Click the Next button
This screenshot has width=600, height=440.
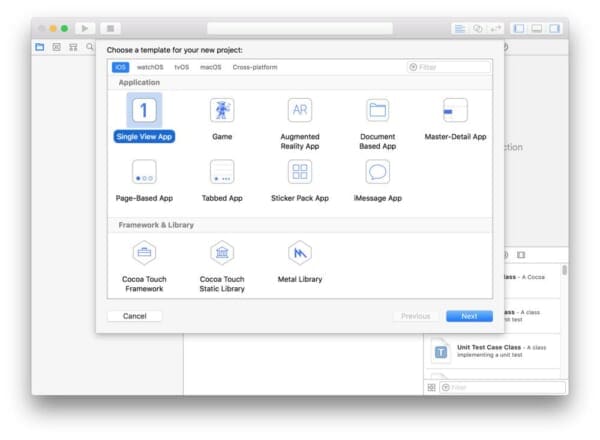[469, 316]
